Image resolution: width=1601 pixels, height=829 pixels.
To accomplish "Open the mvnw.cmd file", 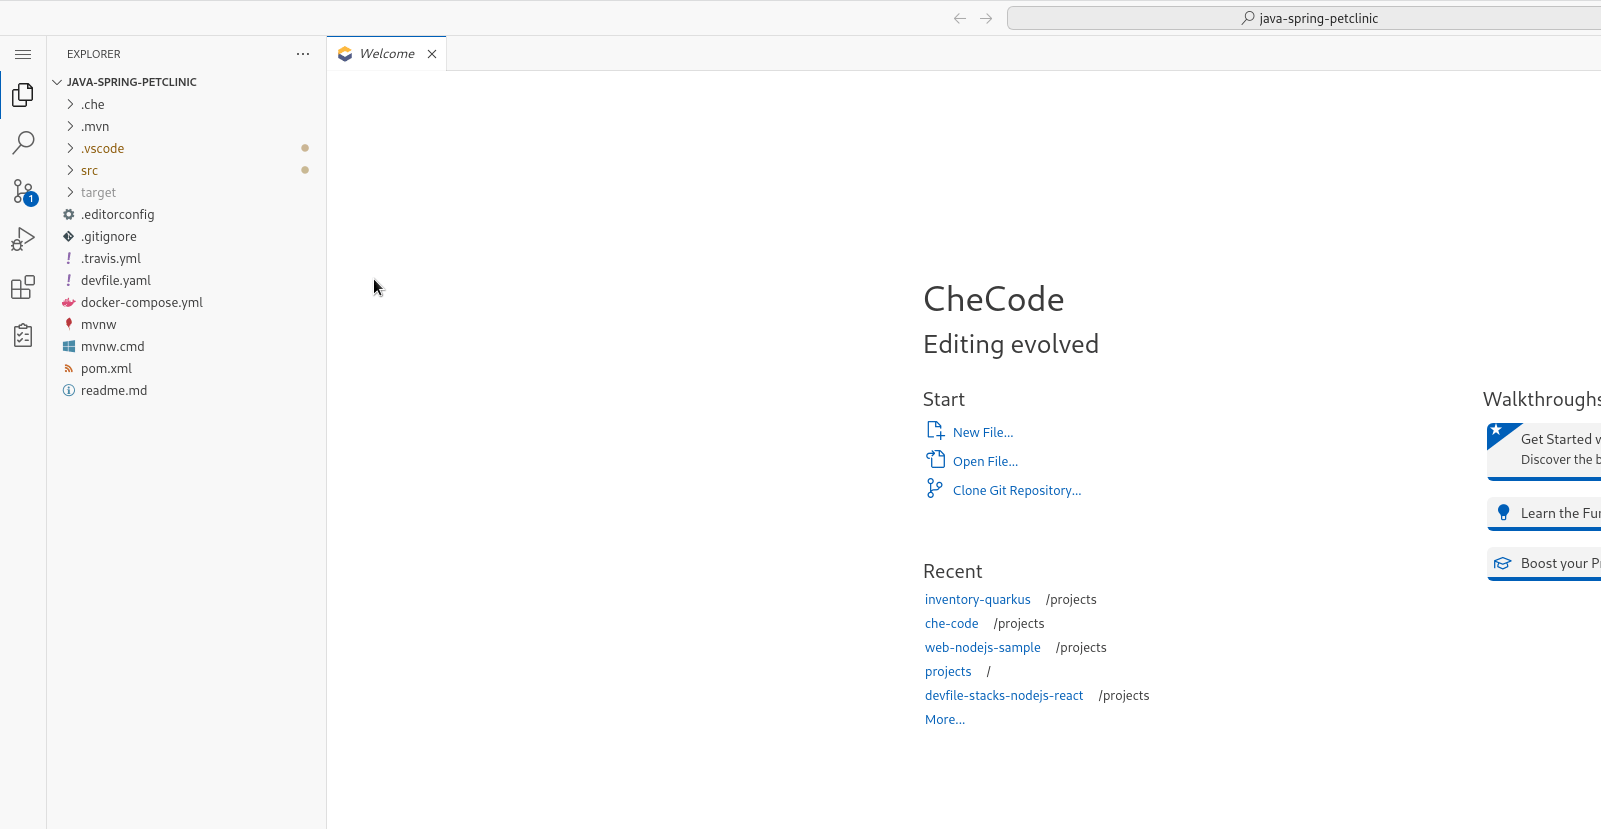I will tap(187, 346).
